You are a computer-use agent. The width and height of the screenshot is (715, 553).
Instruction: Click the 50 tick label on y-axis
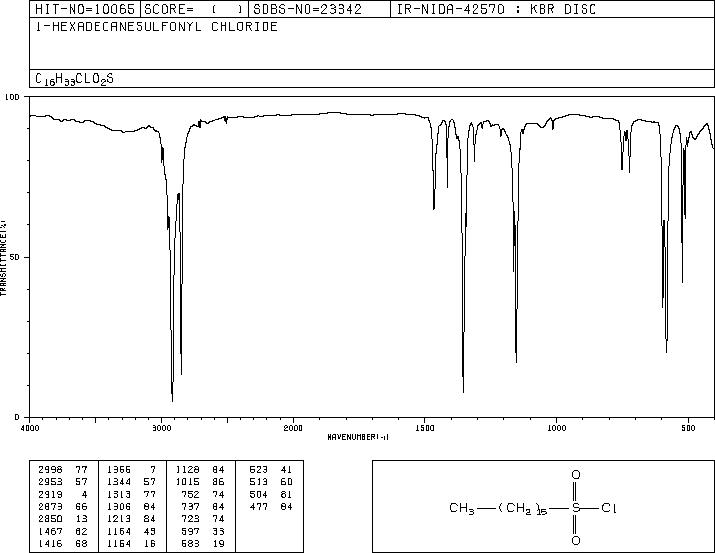(x=15, y=257)
